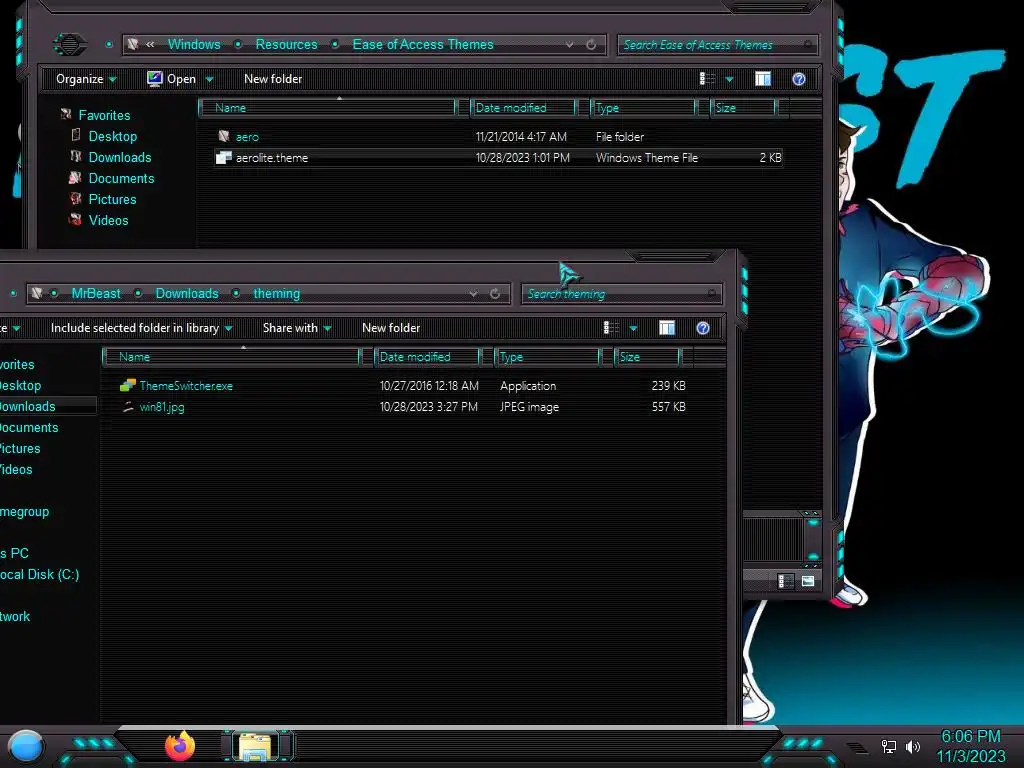Open address history dropdown in Ease of Access Themes window
The image size is (1024, 768).
(x=569, y=44)
